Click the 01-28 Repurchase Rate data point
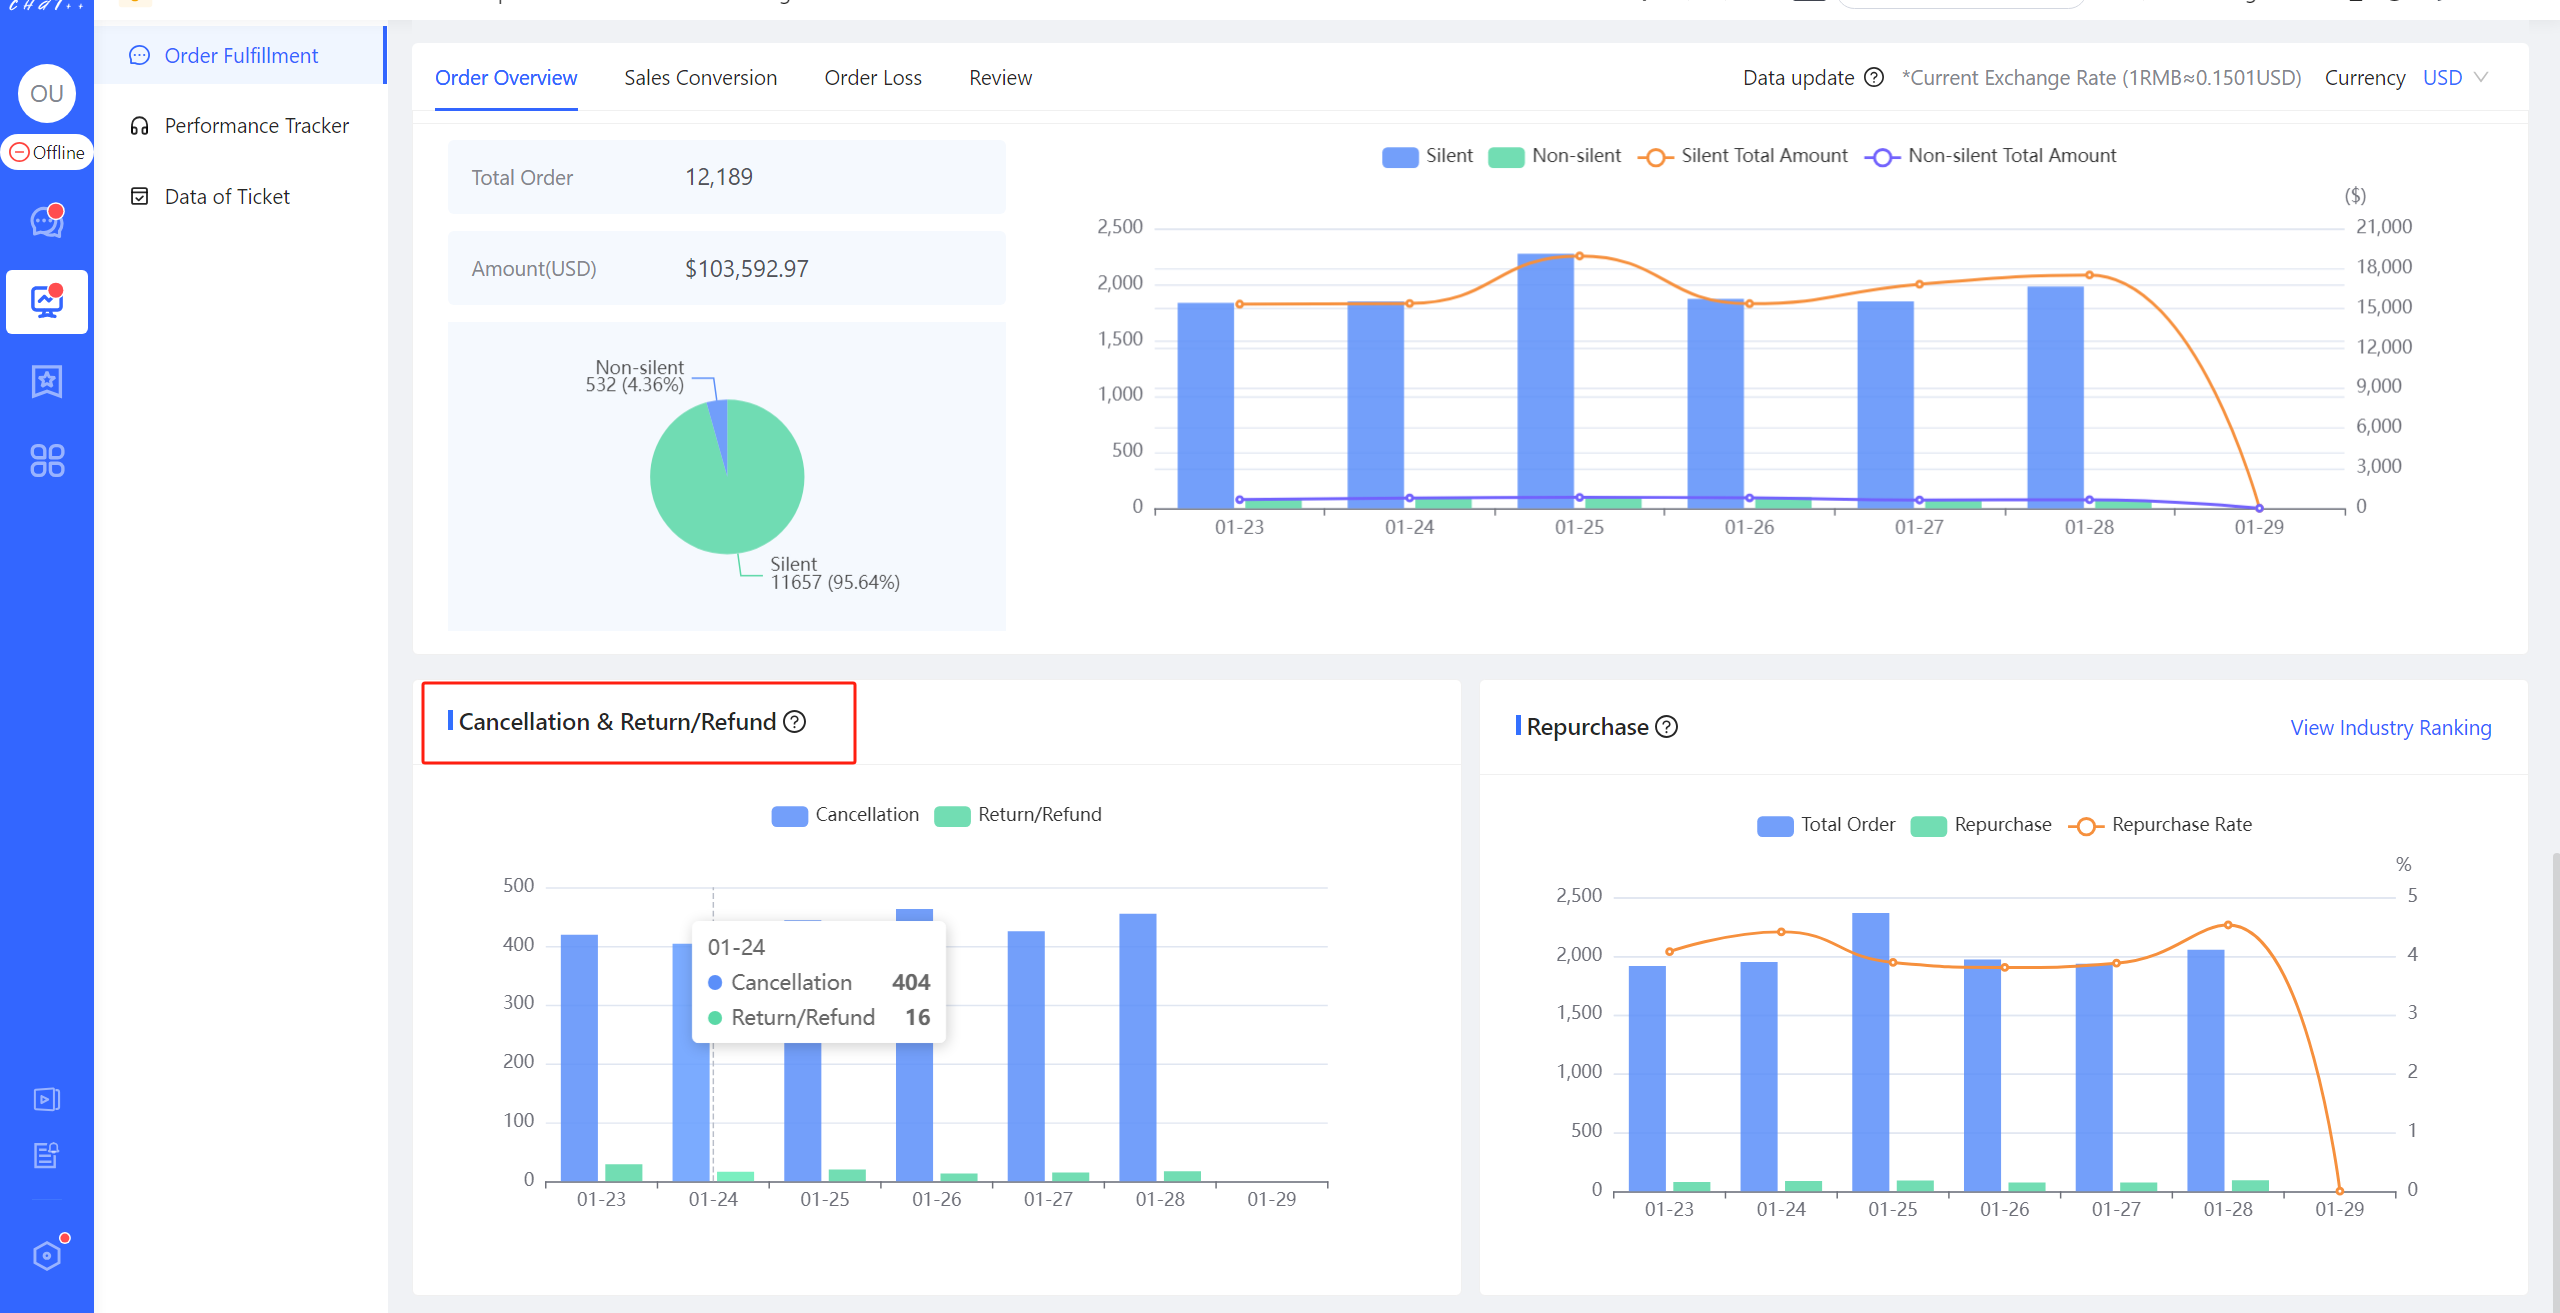The width and height of the screenshot is (2560, 1313). coord(2228,925)
